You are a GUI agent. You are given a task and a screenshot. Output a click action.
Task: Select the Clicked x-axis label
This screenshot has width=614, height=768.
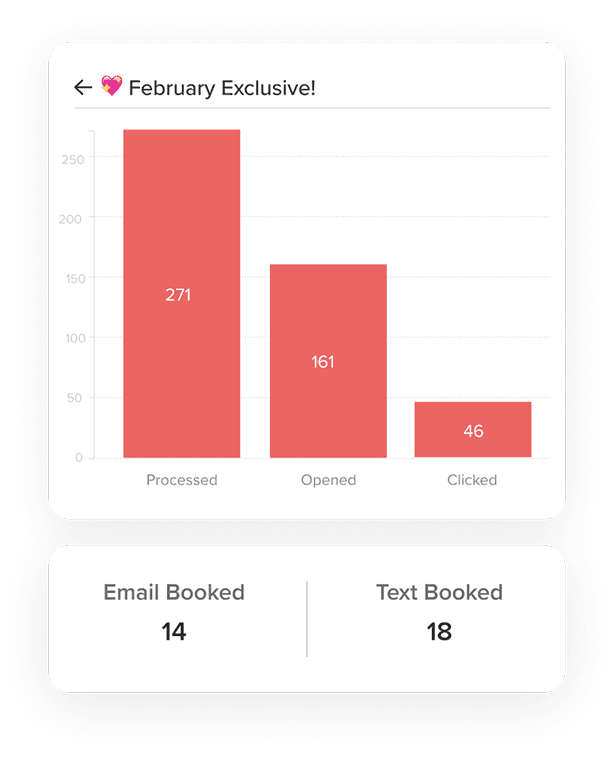point(472,480)
